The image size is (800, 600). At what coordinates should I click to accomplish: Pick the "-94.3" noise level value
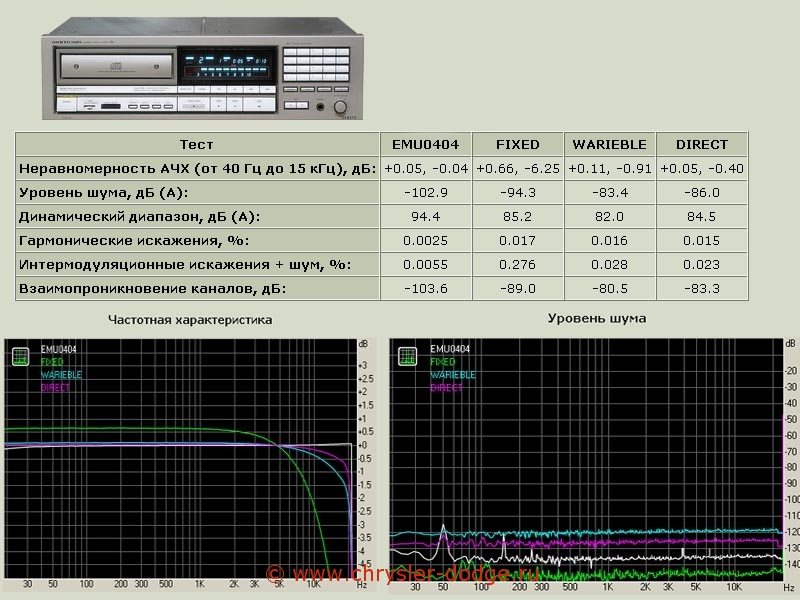point(518,192)
